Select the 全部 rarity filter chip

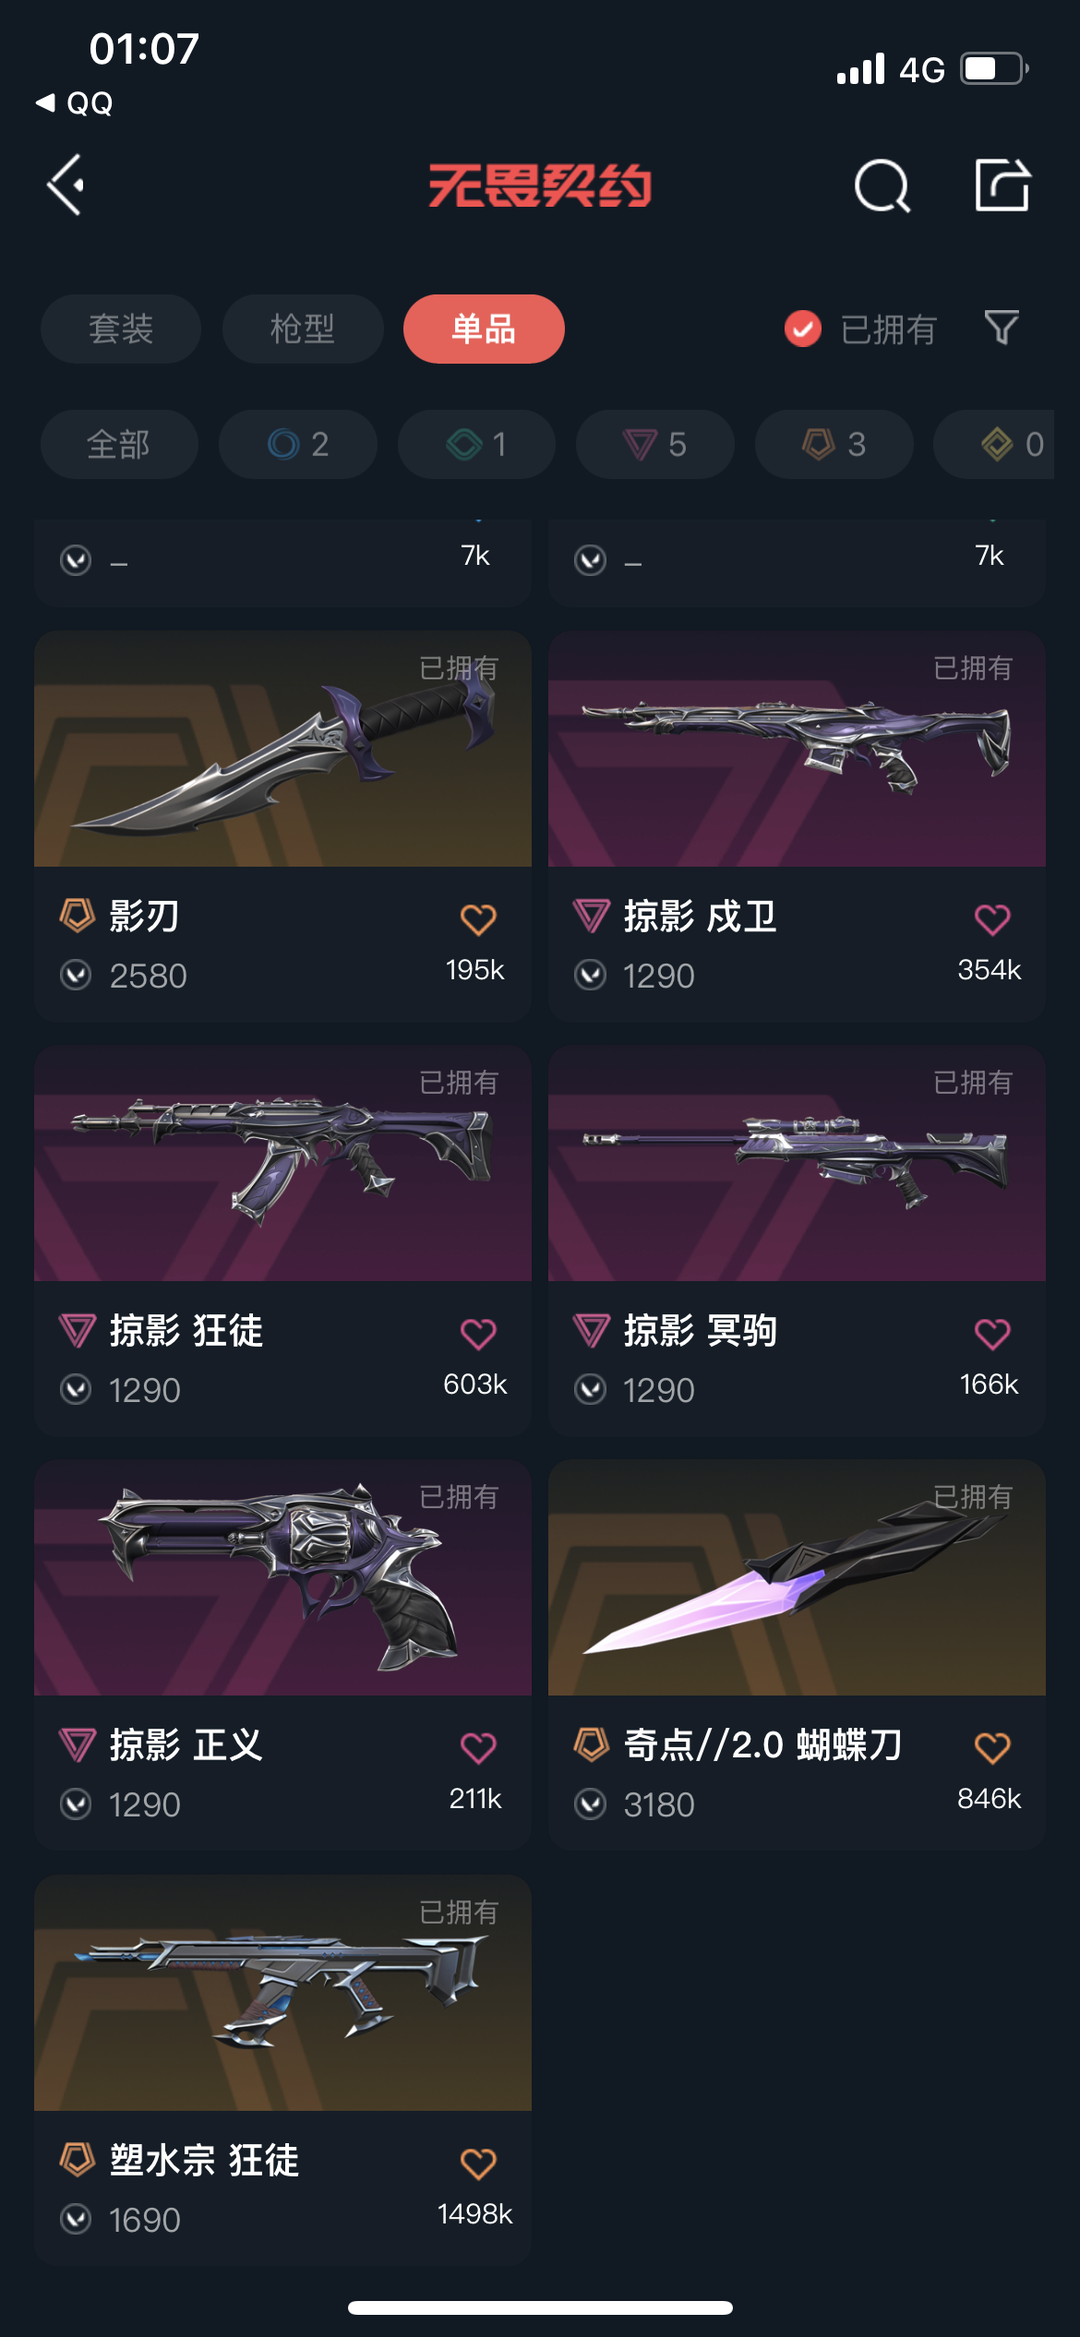pyautogui.click(x=119, y=444)
